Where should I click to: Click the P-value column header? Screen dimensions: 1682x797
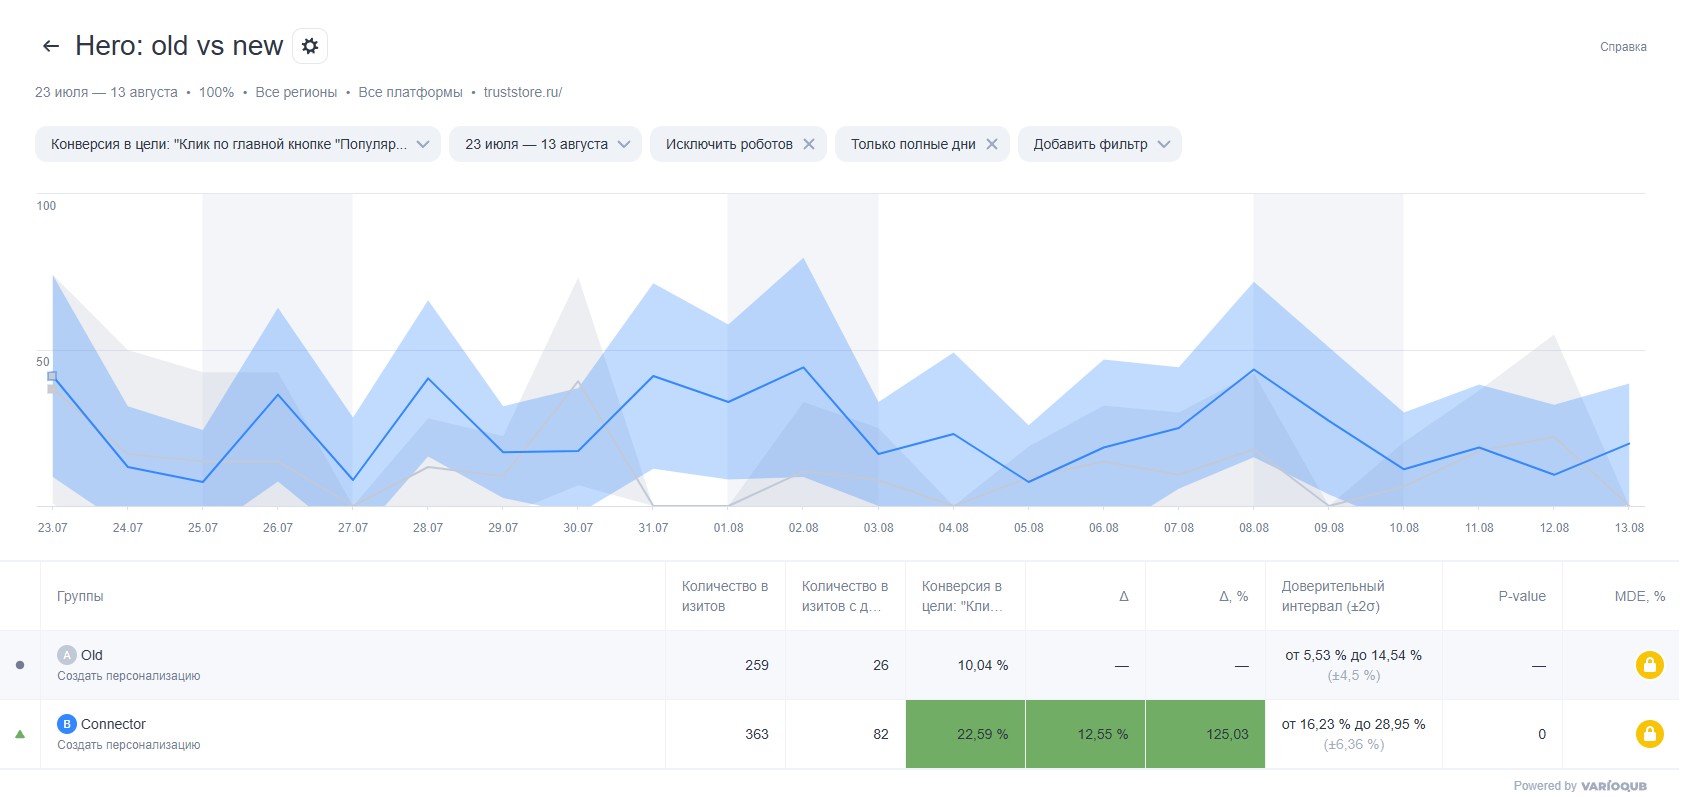[x=1522, y=596]
